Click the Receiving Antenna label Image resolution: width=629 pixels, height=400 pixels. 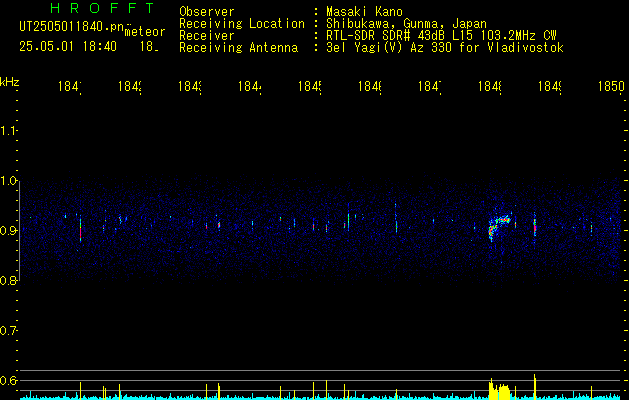coord(239,48)
